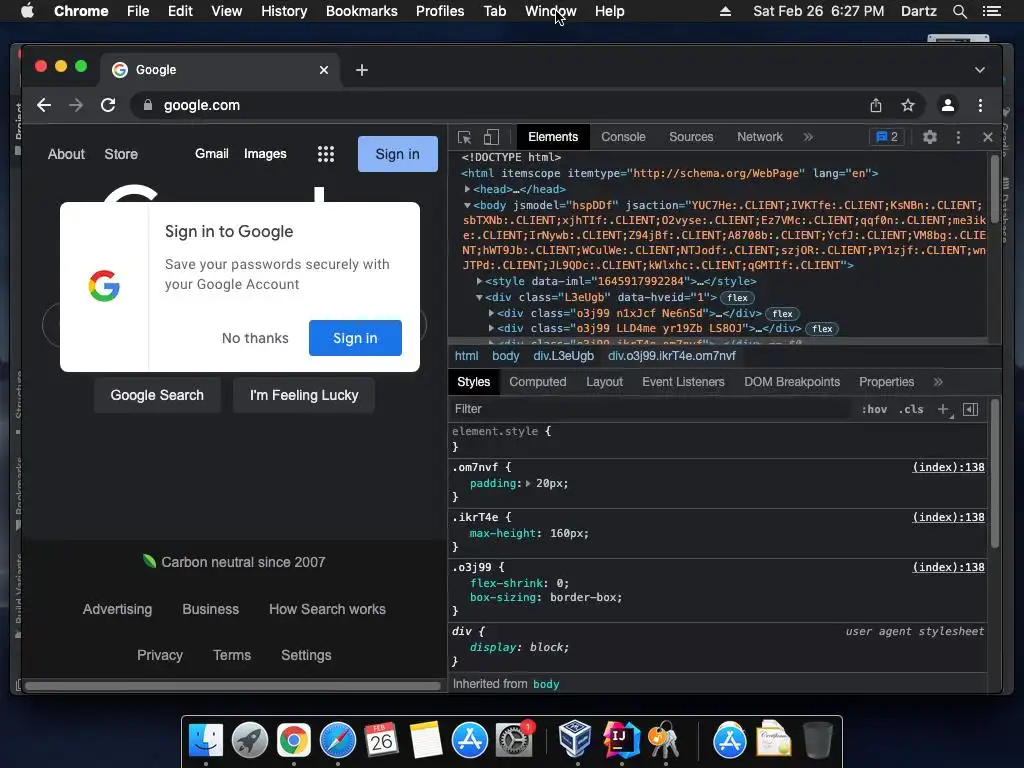This screenshot has height=768, width=1024.
Task: Toggle the computed styles sidebar icon
Action: 970,409
